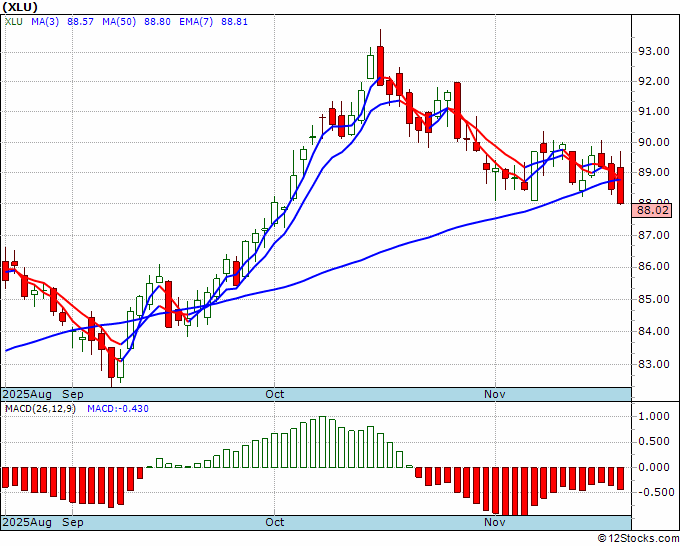Click the MA(3) indicator label

(45, 22)
